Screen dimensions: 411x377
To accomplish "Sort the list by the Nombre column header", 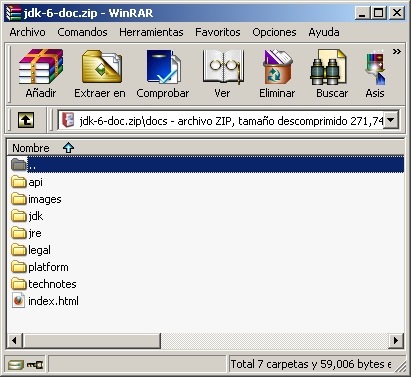I will [206, 148].
